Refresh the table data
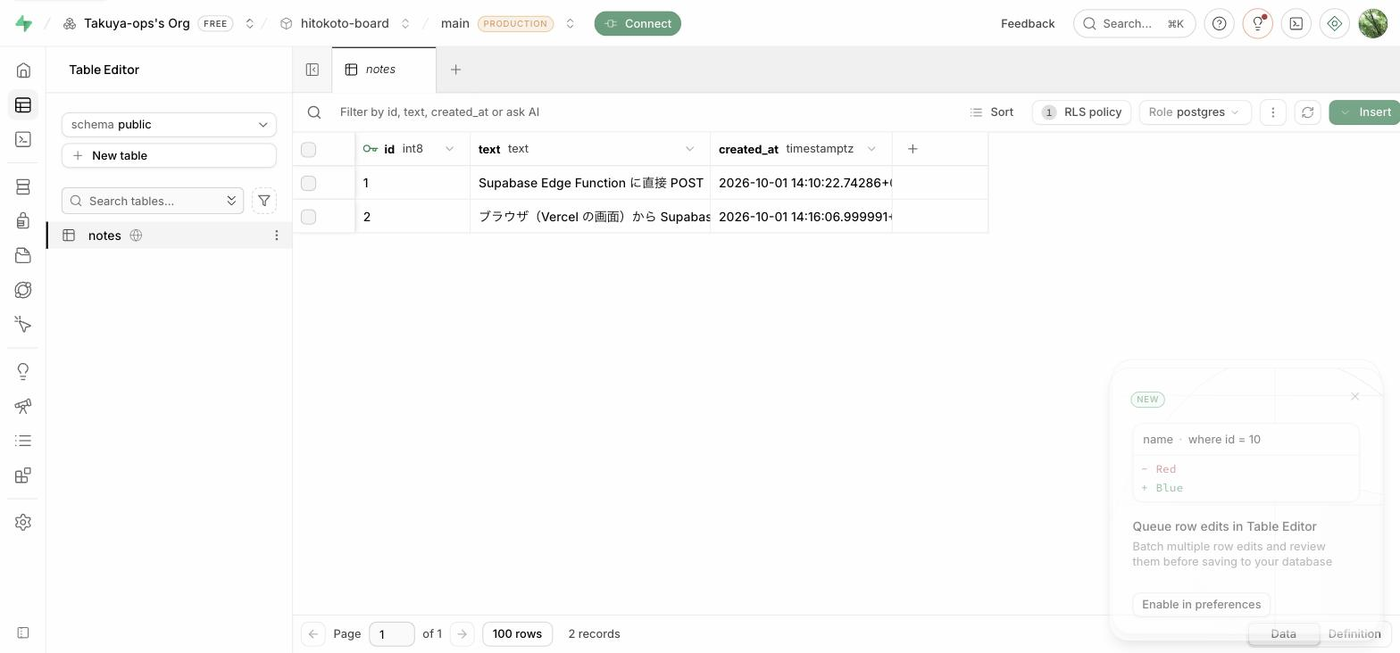Viewport: 1400px width, 653px height. click(1307, 112)
